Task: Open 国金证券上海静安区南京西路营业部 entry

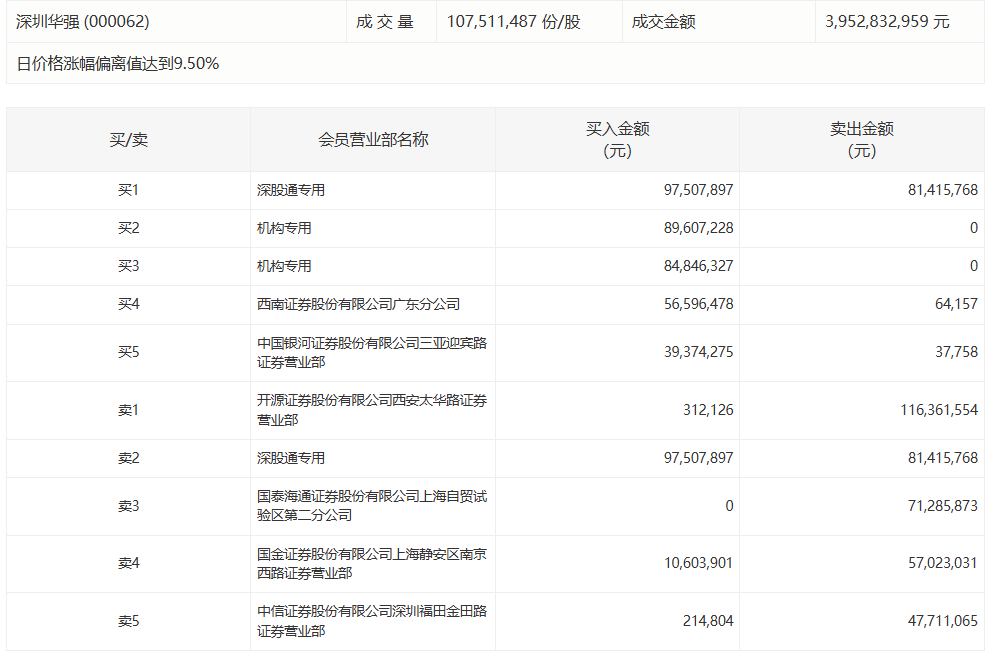Action: [372, 563]
